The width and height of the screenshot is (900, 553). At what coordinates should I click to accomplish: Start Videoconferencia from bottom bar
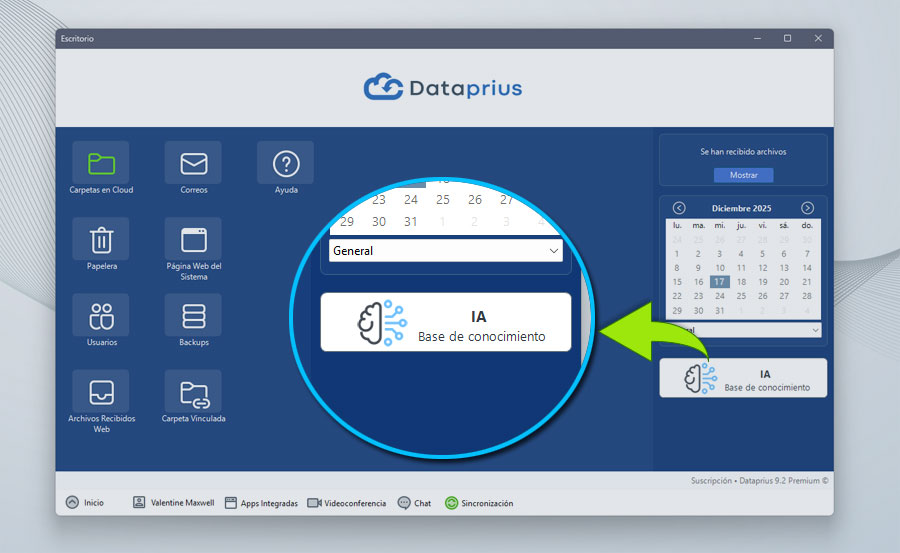click(x=346, y=503)
